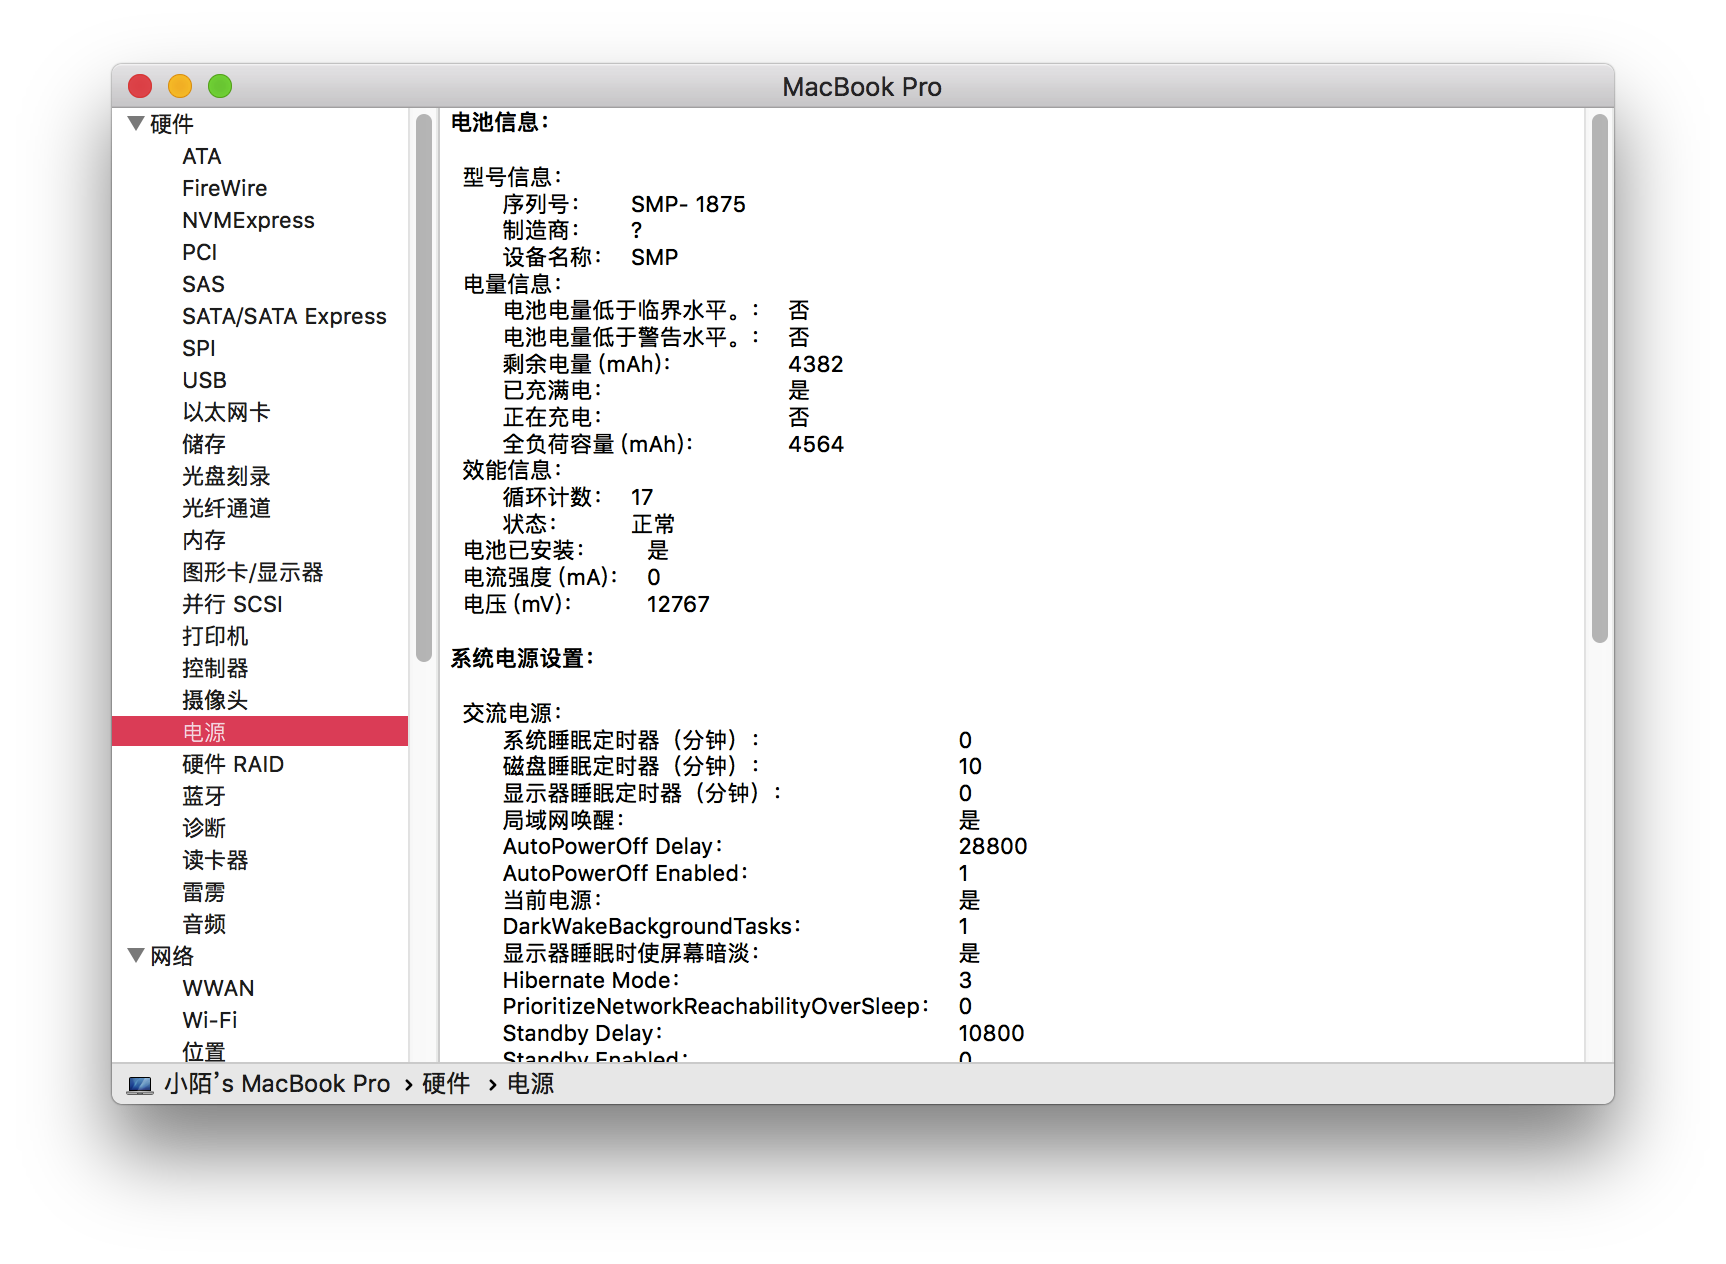The width and height of the screenshot is (1726, 1264).
Task: Click the voltage value 12767
Action: click(x=678, y=604)
